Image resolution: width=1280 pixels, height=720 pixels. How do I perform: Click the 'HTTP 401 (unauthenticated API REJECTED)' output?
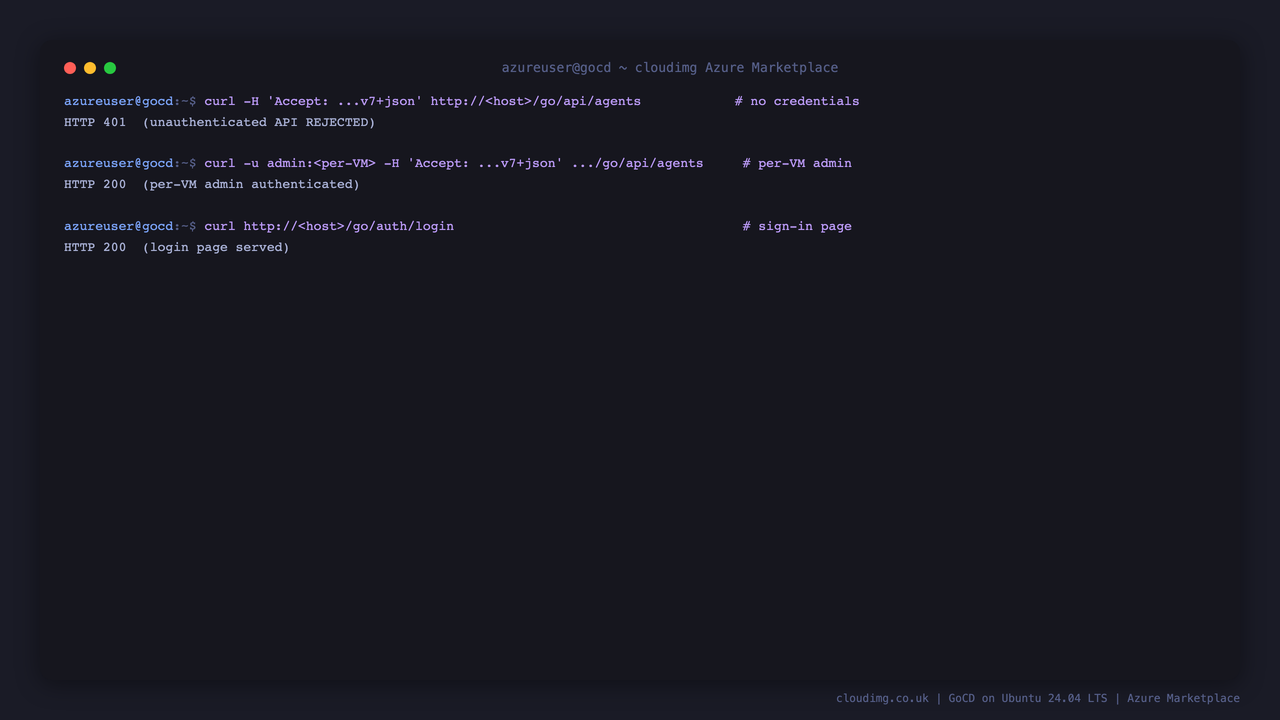click(x=219, y=122)
